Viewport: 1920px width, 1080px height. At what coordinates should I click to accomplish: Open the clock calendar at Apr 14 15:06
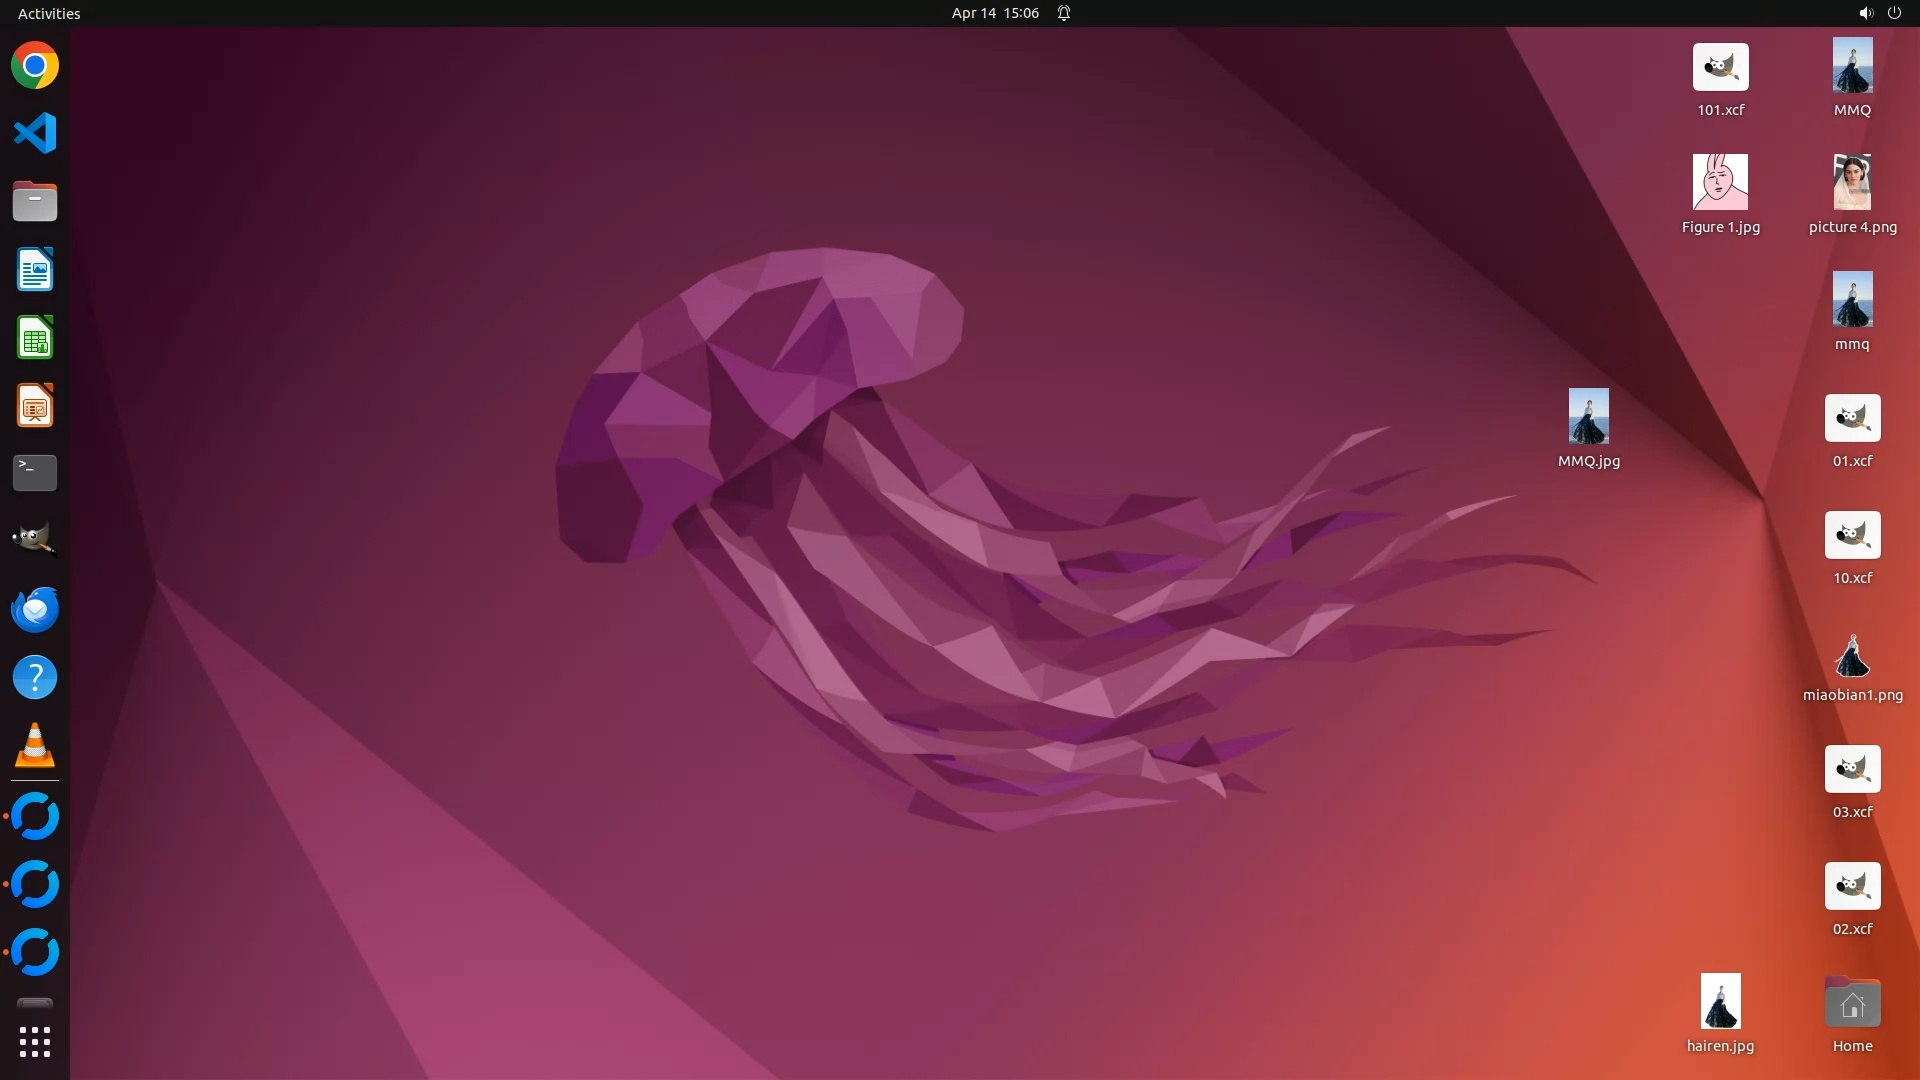[x=995, y=13]
